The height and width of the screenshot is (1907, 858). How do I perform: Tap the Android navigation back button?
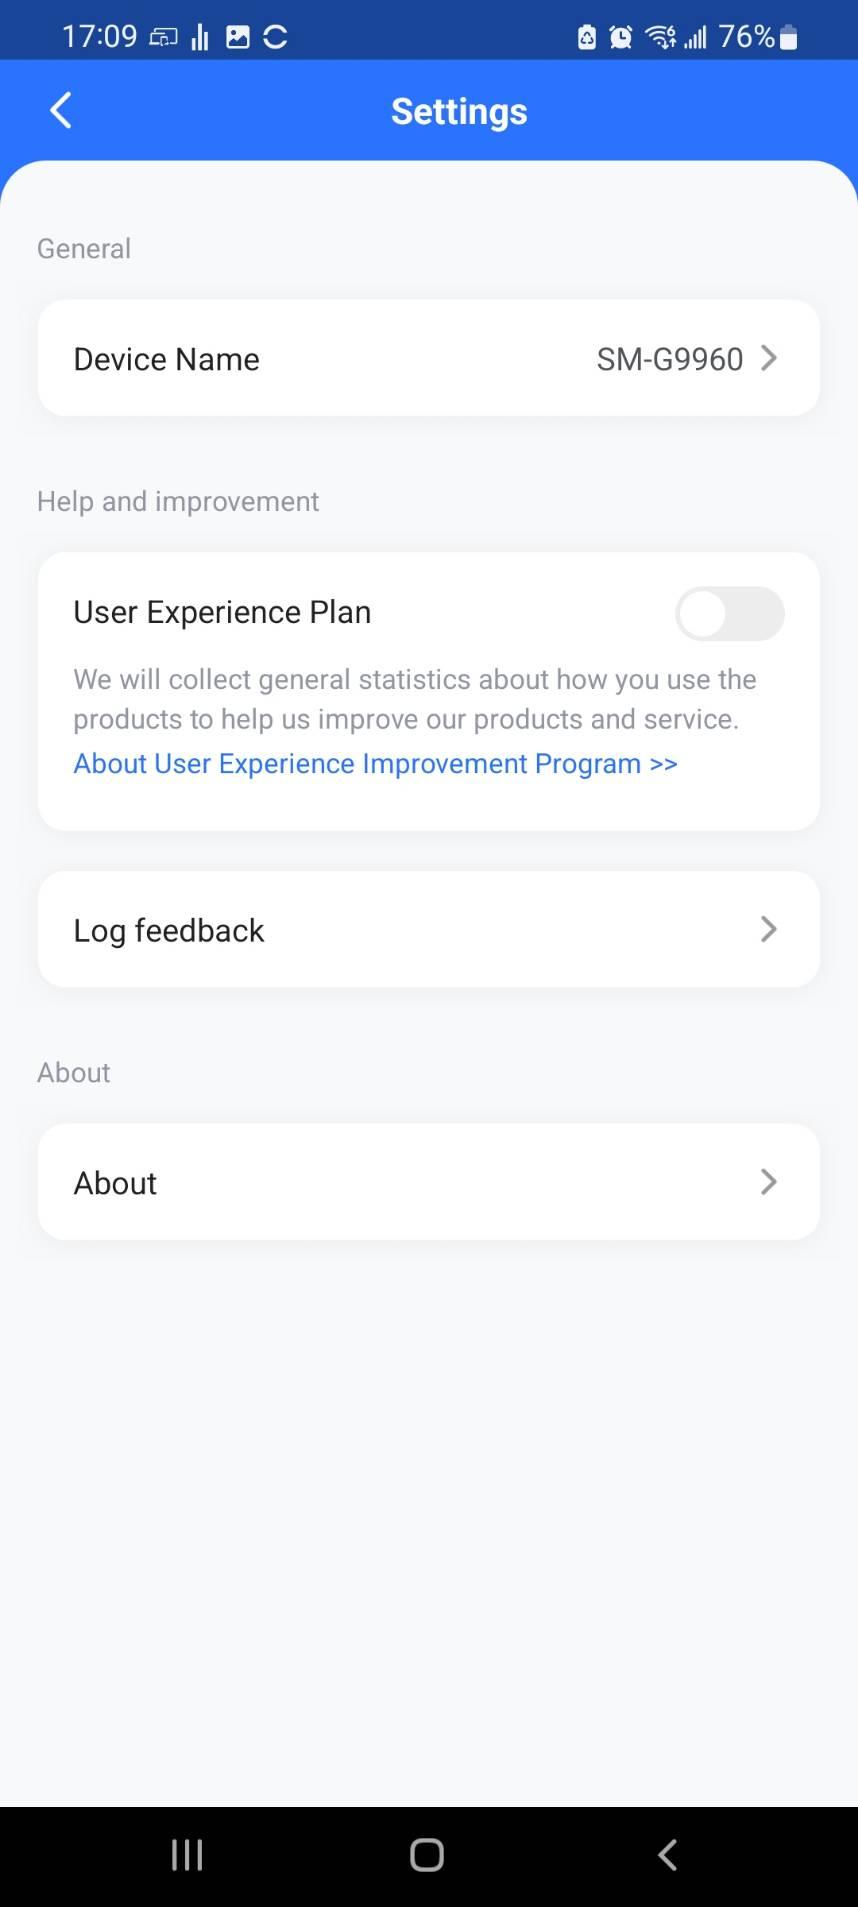click(x=667, y=1855)
